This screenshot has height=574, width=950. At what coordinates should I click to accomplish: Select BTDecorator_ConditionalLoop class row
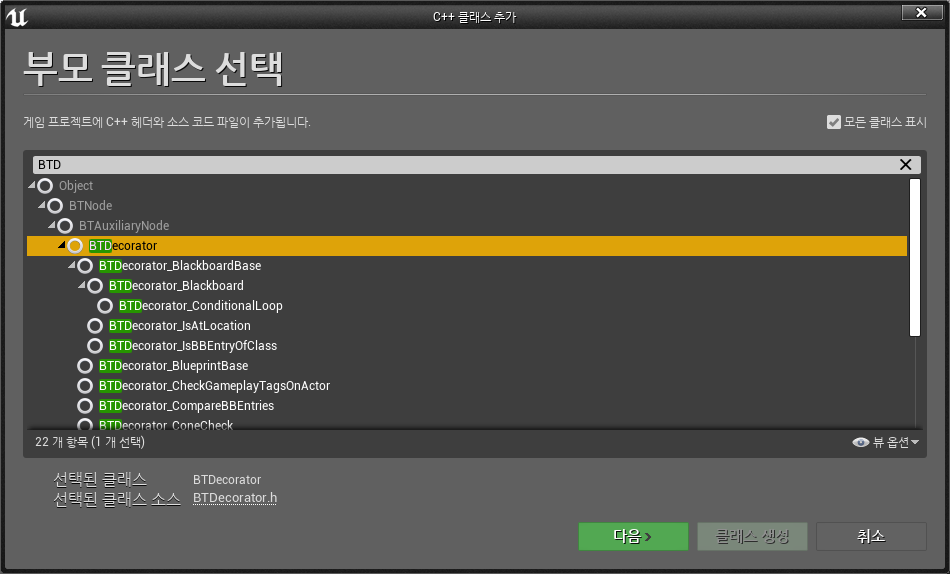click(467, 305)
